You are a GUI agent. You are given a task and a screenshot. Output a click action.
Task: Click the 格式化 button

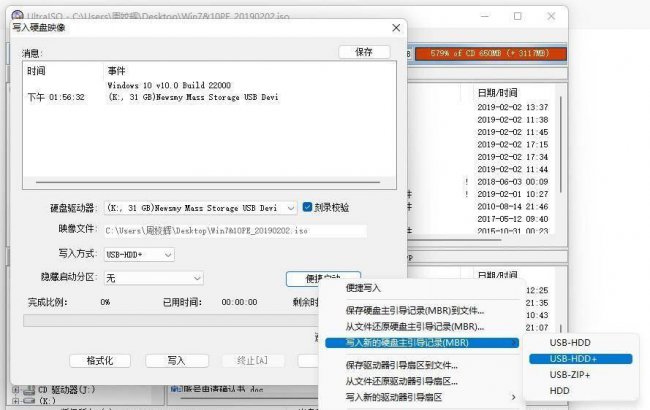pos(100,360)
